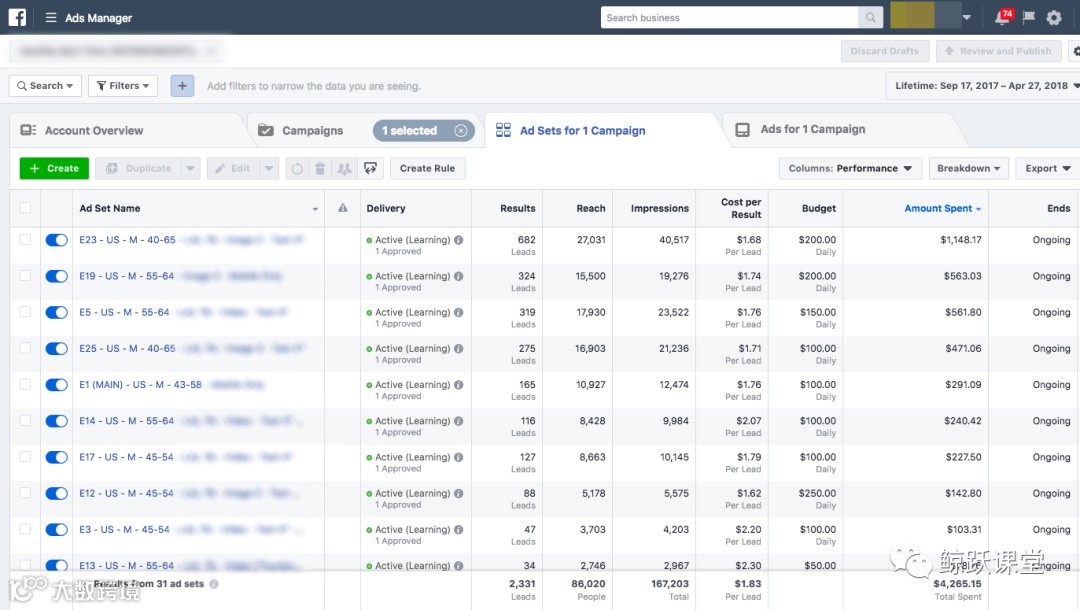Open the Lifetime date range picker

pos(983,86)
